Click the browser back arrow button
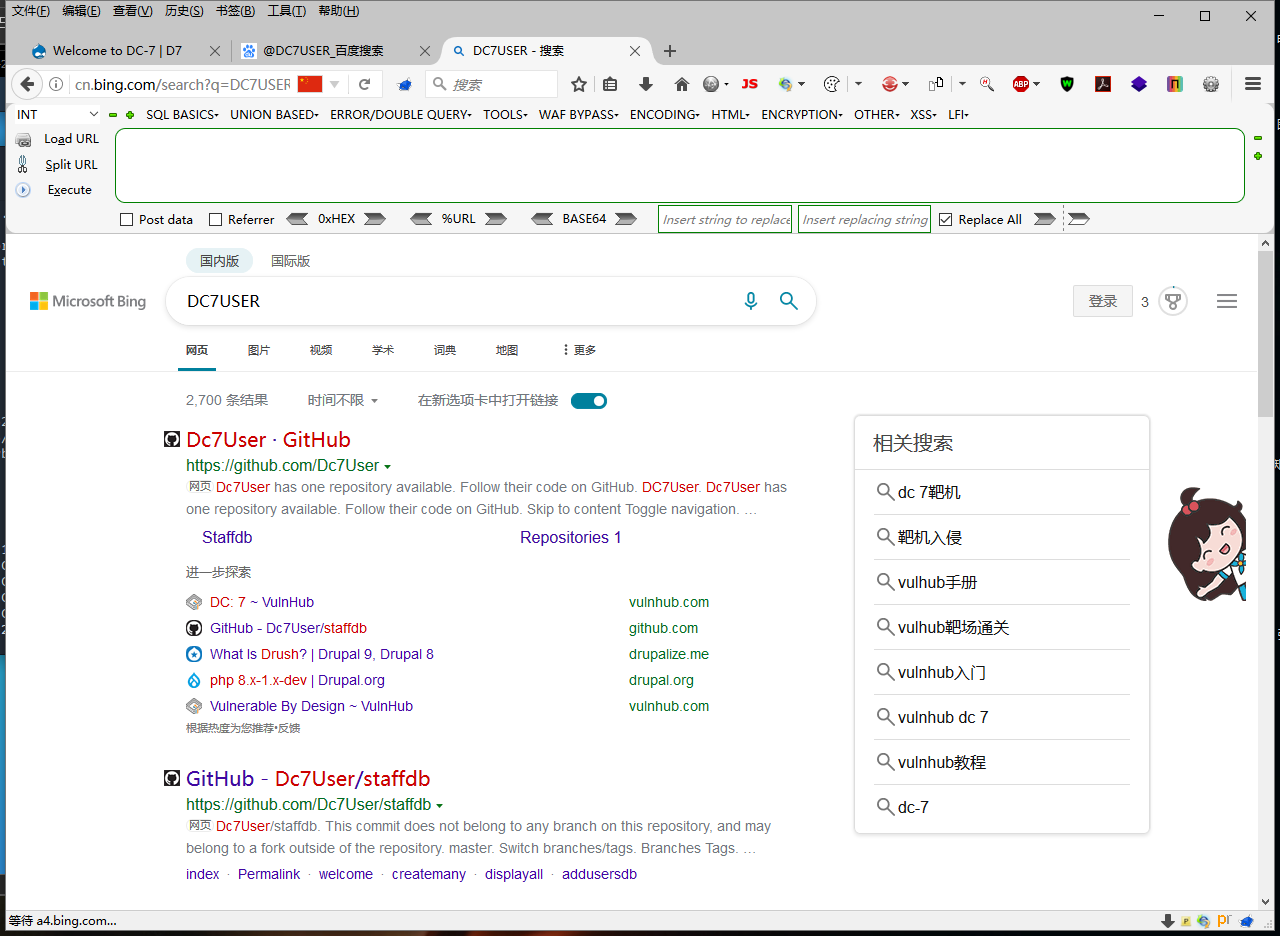The width and height of the screenshot is (1280, 936). coord(27,84)
